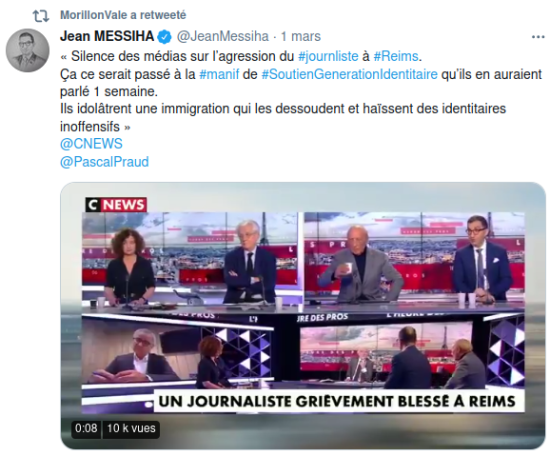This screenshot has width=550, height=456.
Task: Open the #Reims hashtag
Action: click(x=396, y=56)
